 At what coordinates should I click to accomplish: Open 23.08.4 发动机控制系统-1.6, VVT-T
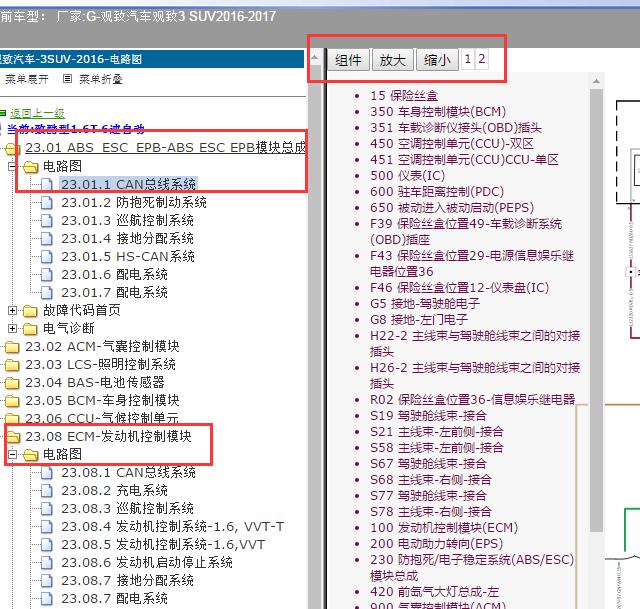[x=172, y=527]
